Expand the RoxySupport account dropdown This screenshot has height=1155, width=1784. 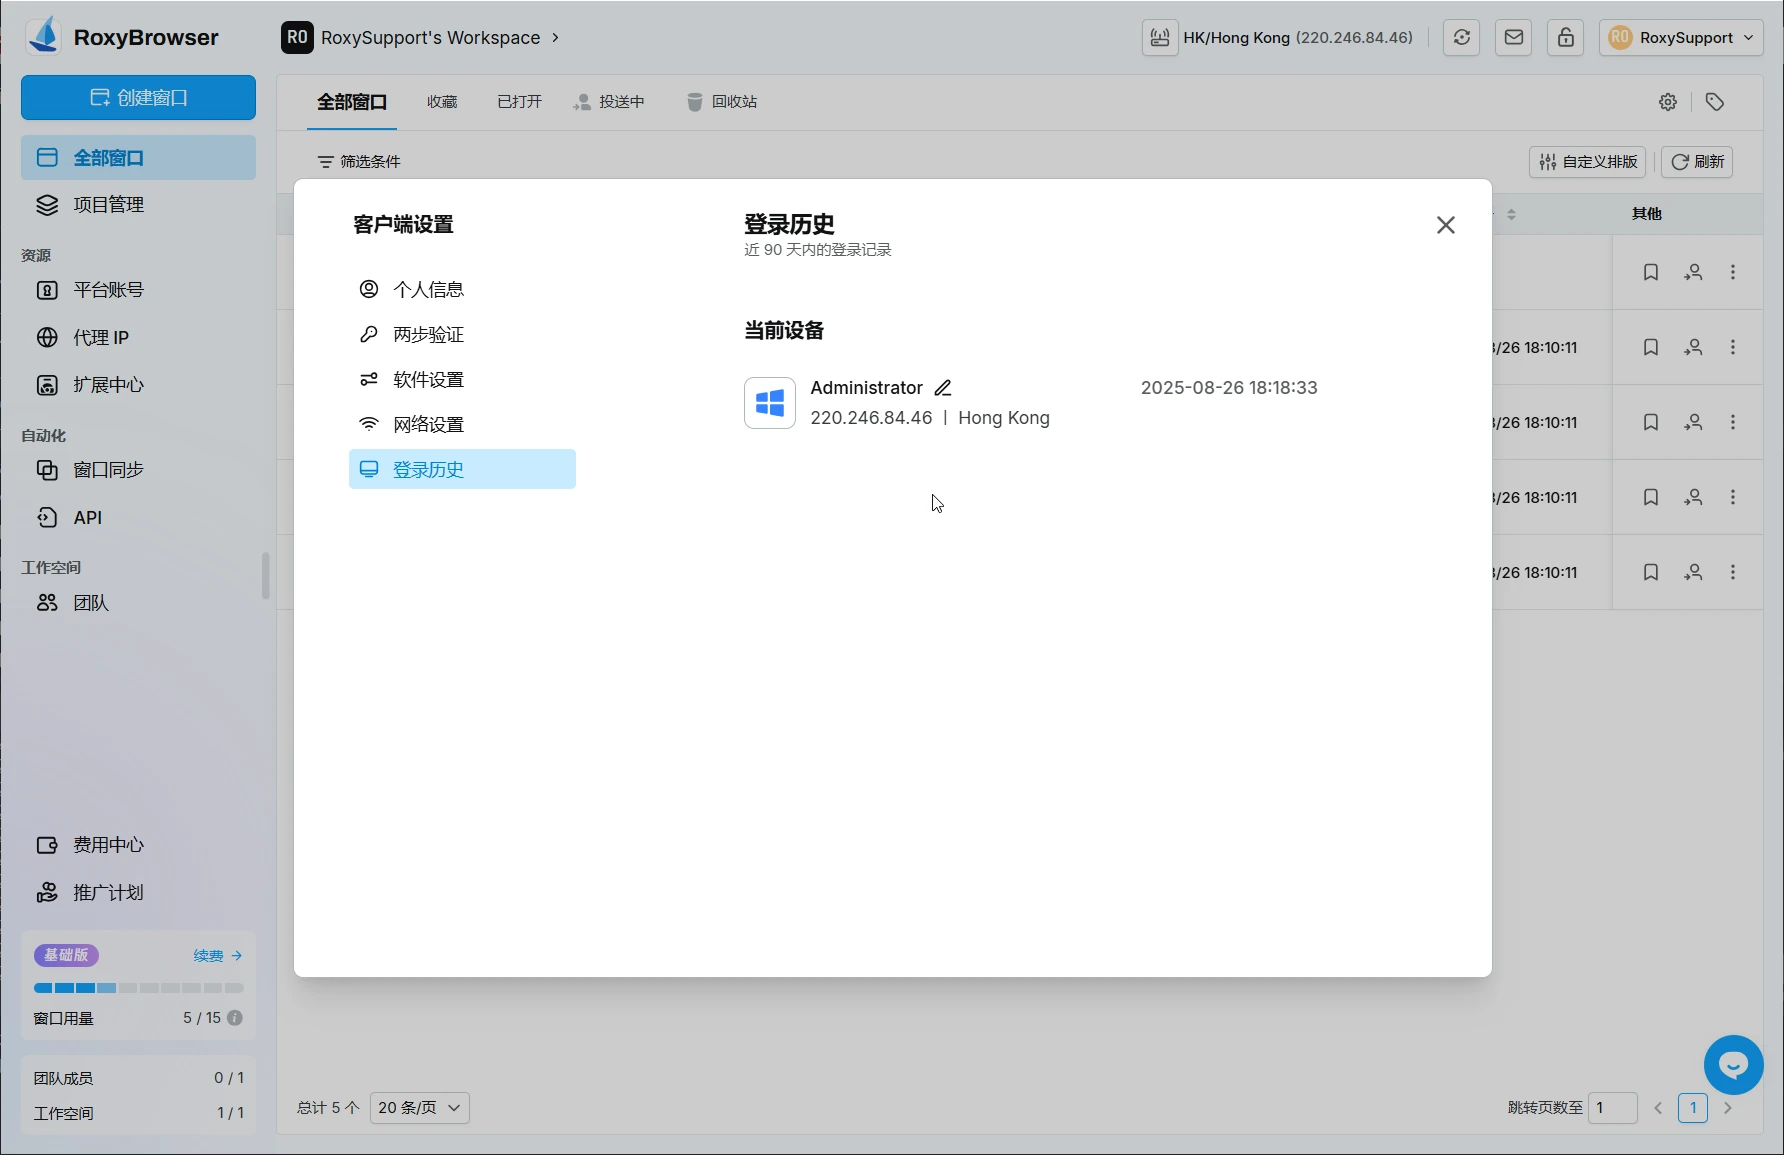click(1680, 38)
